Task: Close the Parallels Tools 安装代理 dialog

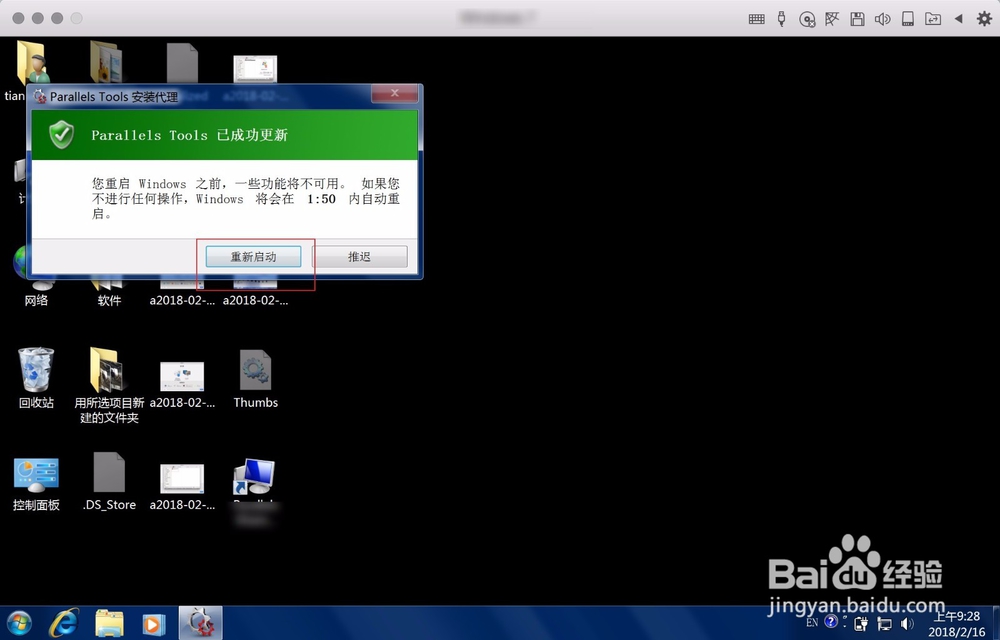Action: click(x=395, y=93)
